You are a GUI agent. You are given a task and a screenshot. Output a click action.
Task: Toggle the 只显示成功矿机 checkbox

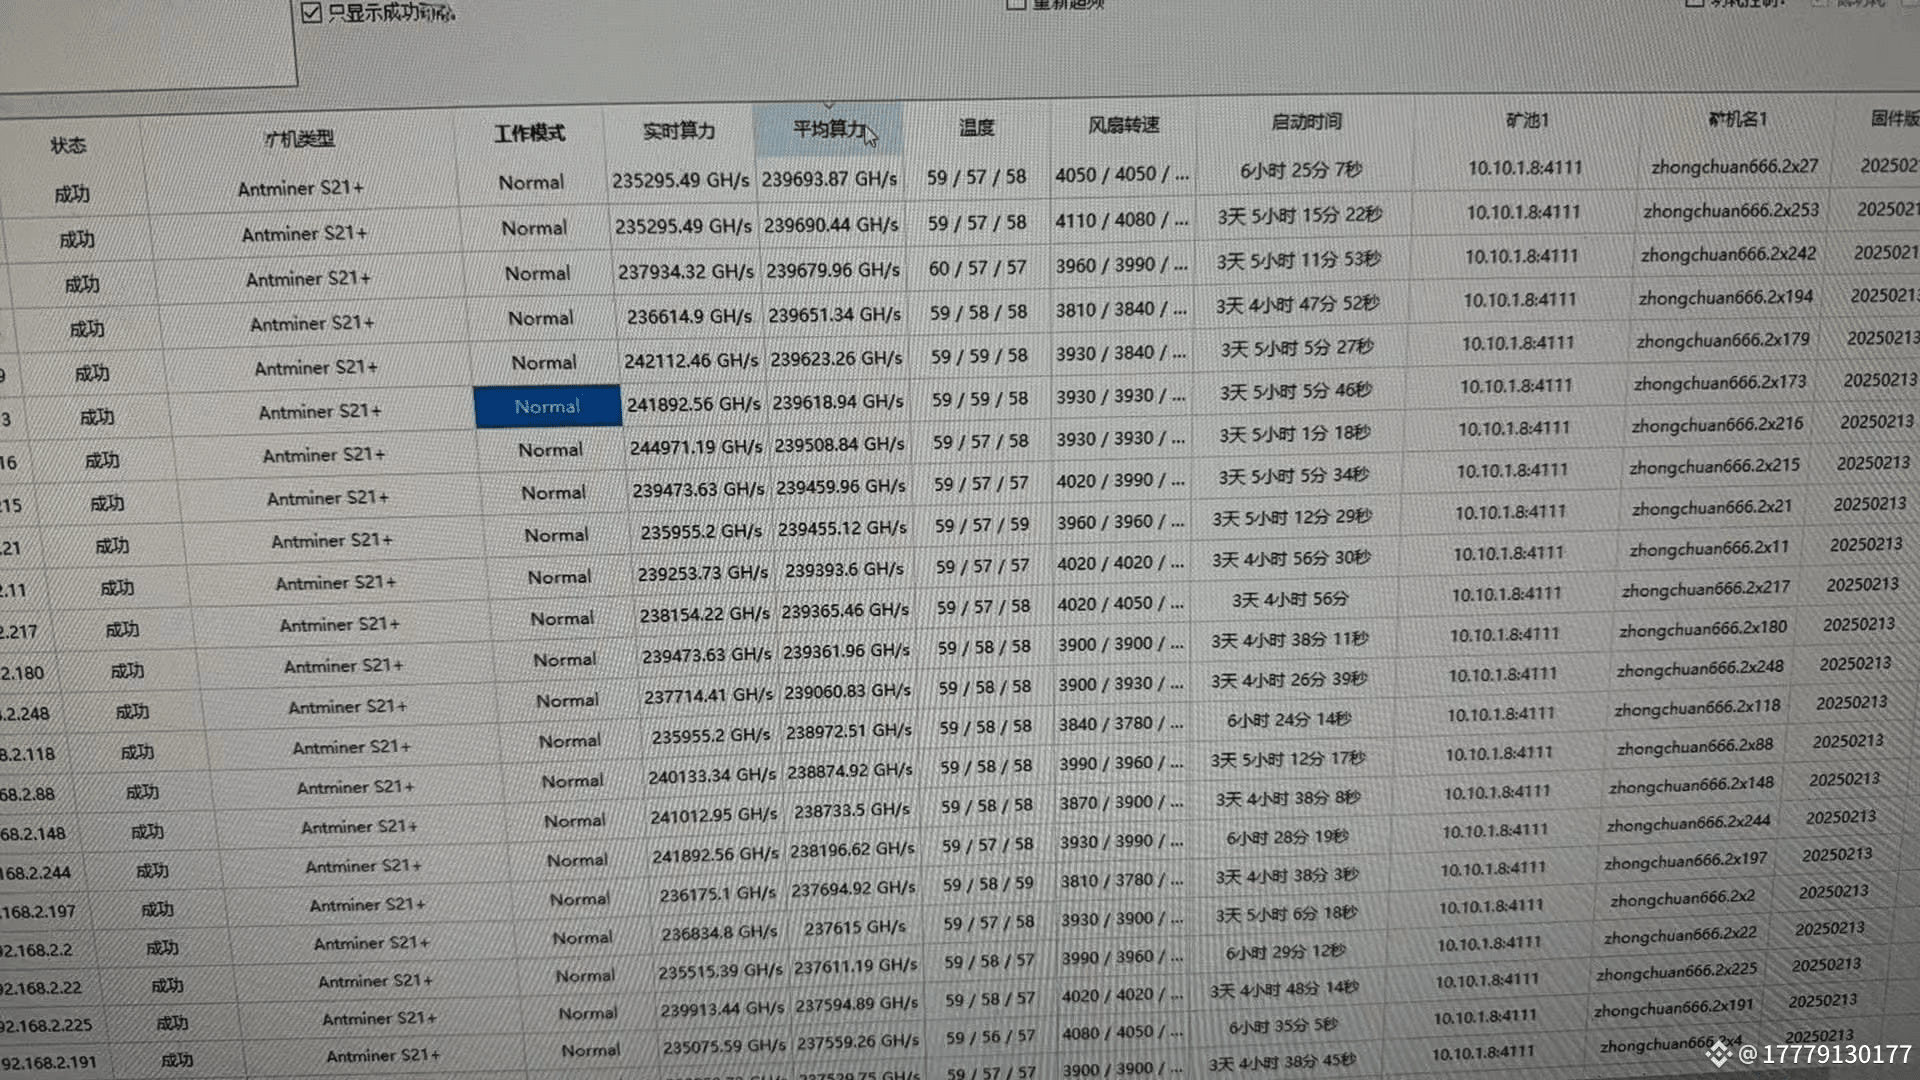[x=311, y=13]
